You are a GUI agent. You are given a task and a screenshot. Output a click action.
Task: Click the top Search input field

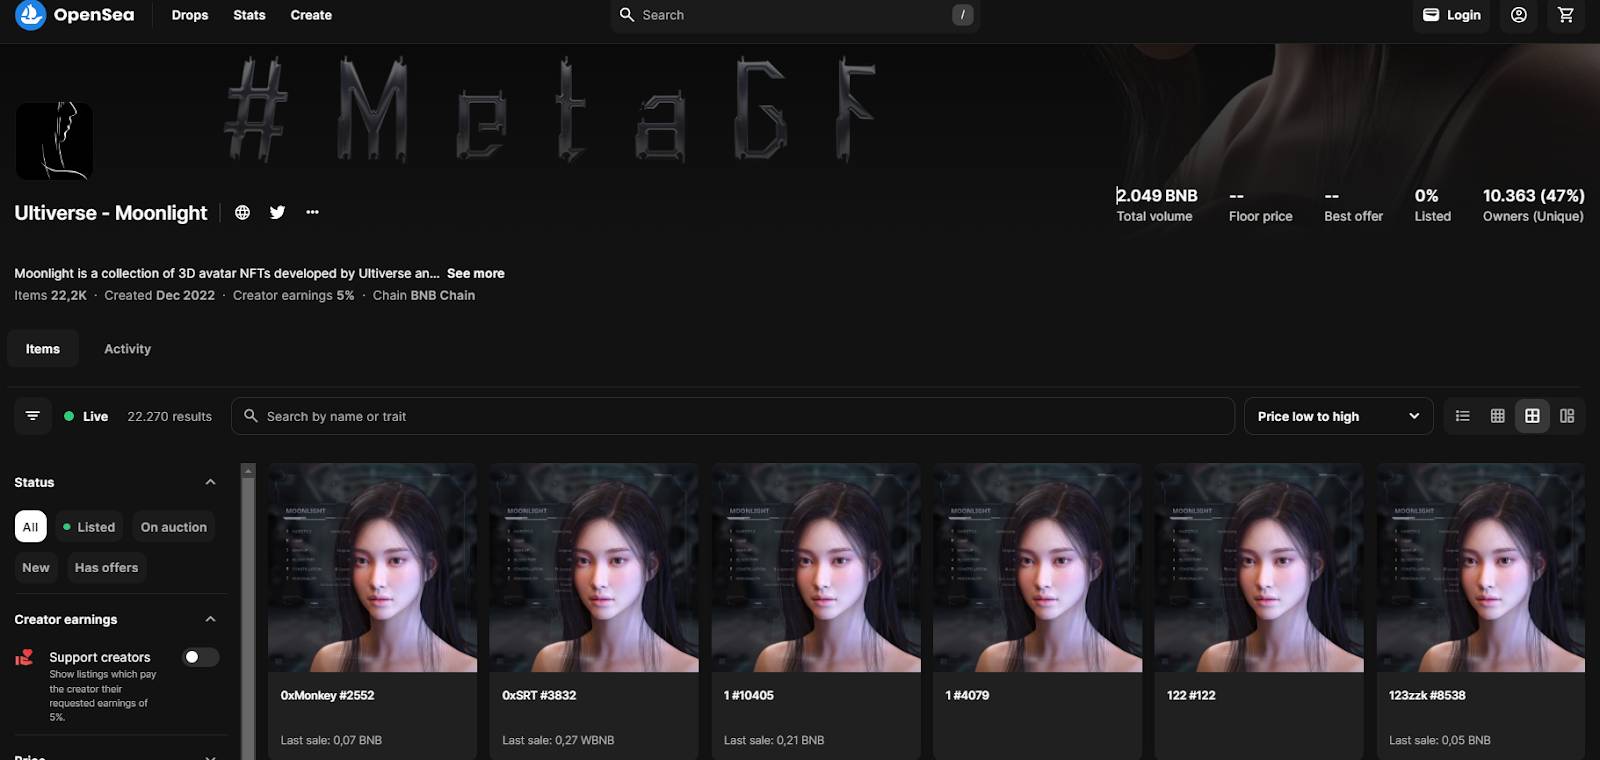(x=794, y=15)
